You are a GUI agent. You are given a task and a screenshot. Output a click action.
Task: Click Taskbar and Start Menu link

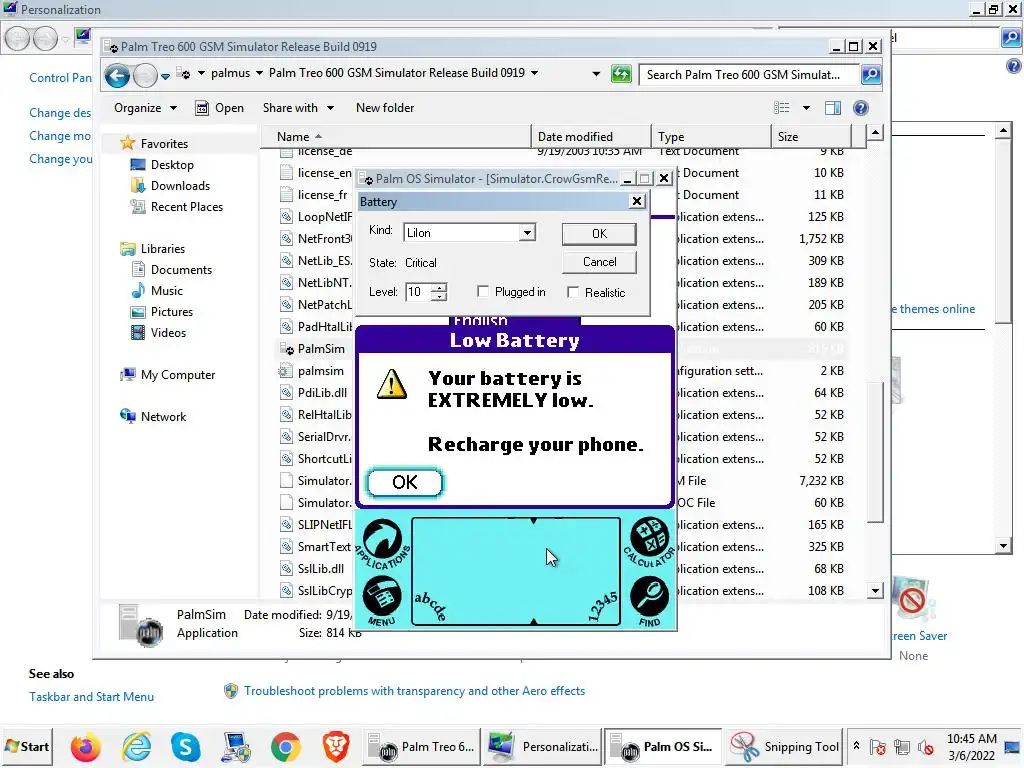(x=91, y=697)
